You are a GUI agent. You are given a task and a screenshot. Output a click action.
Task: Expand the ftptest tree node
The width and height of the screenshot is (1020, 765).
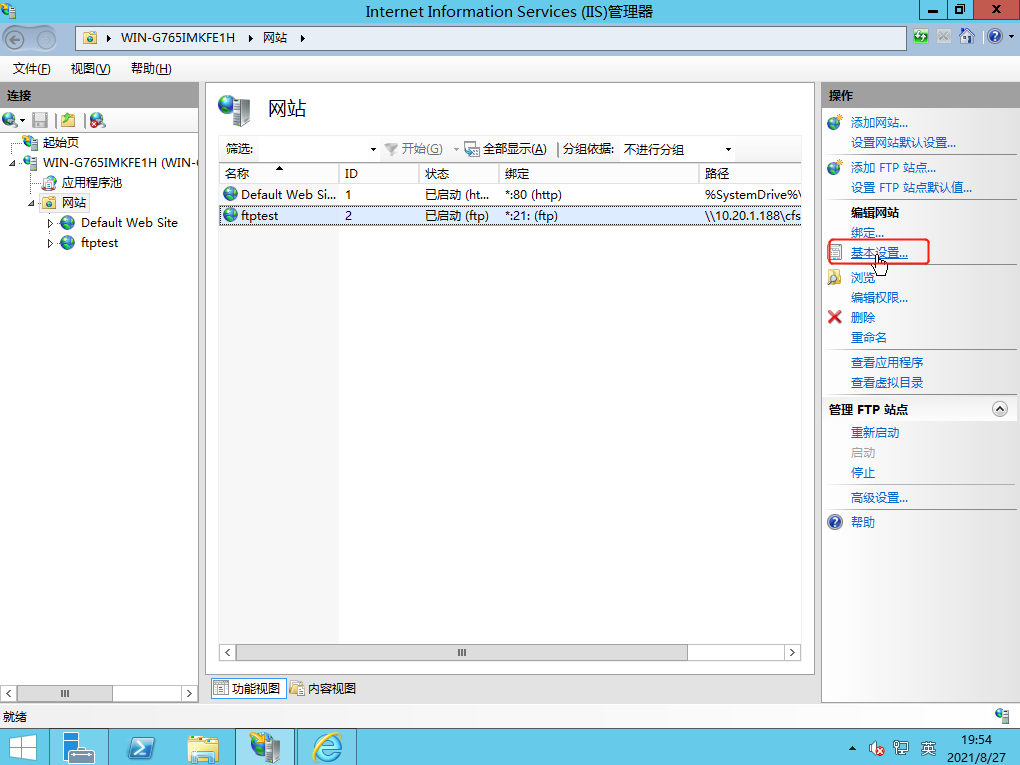[50, 243]
